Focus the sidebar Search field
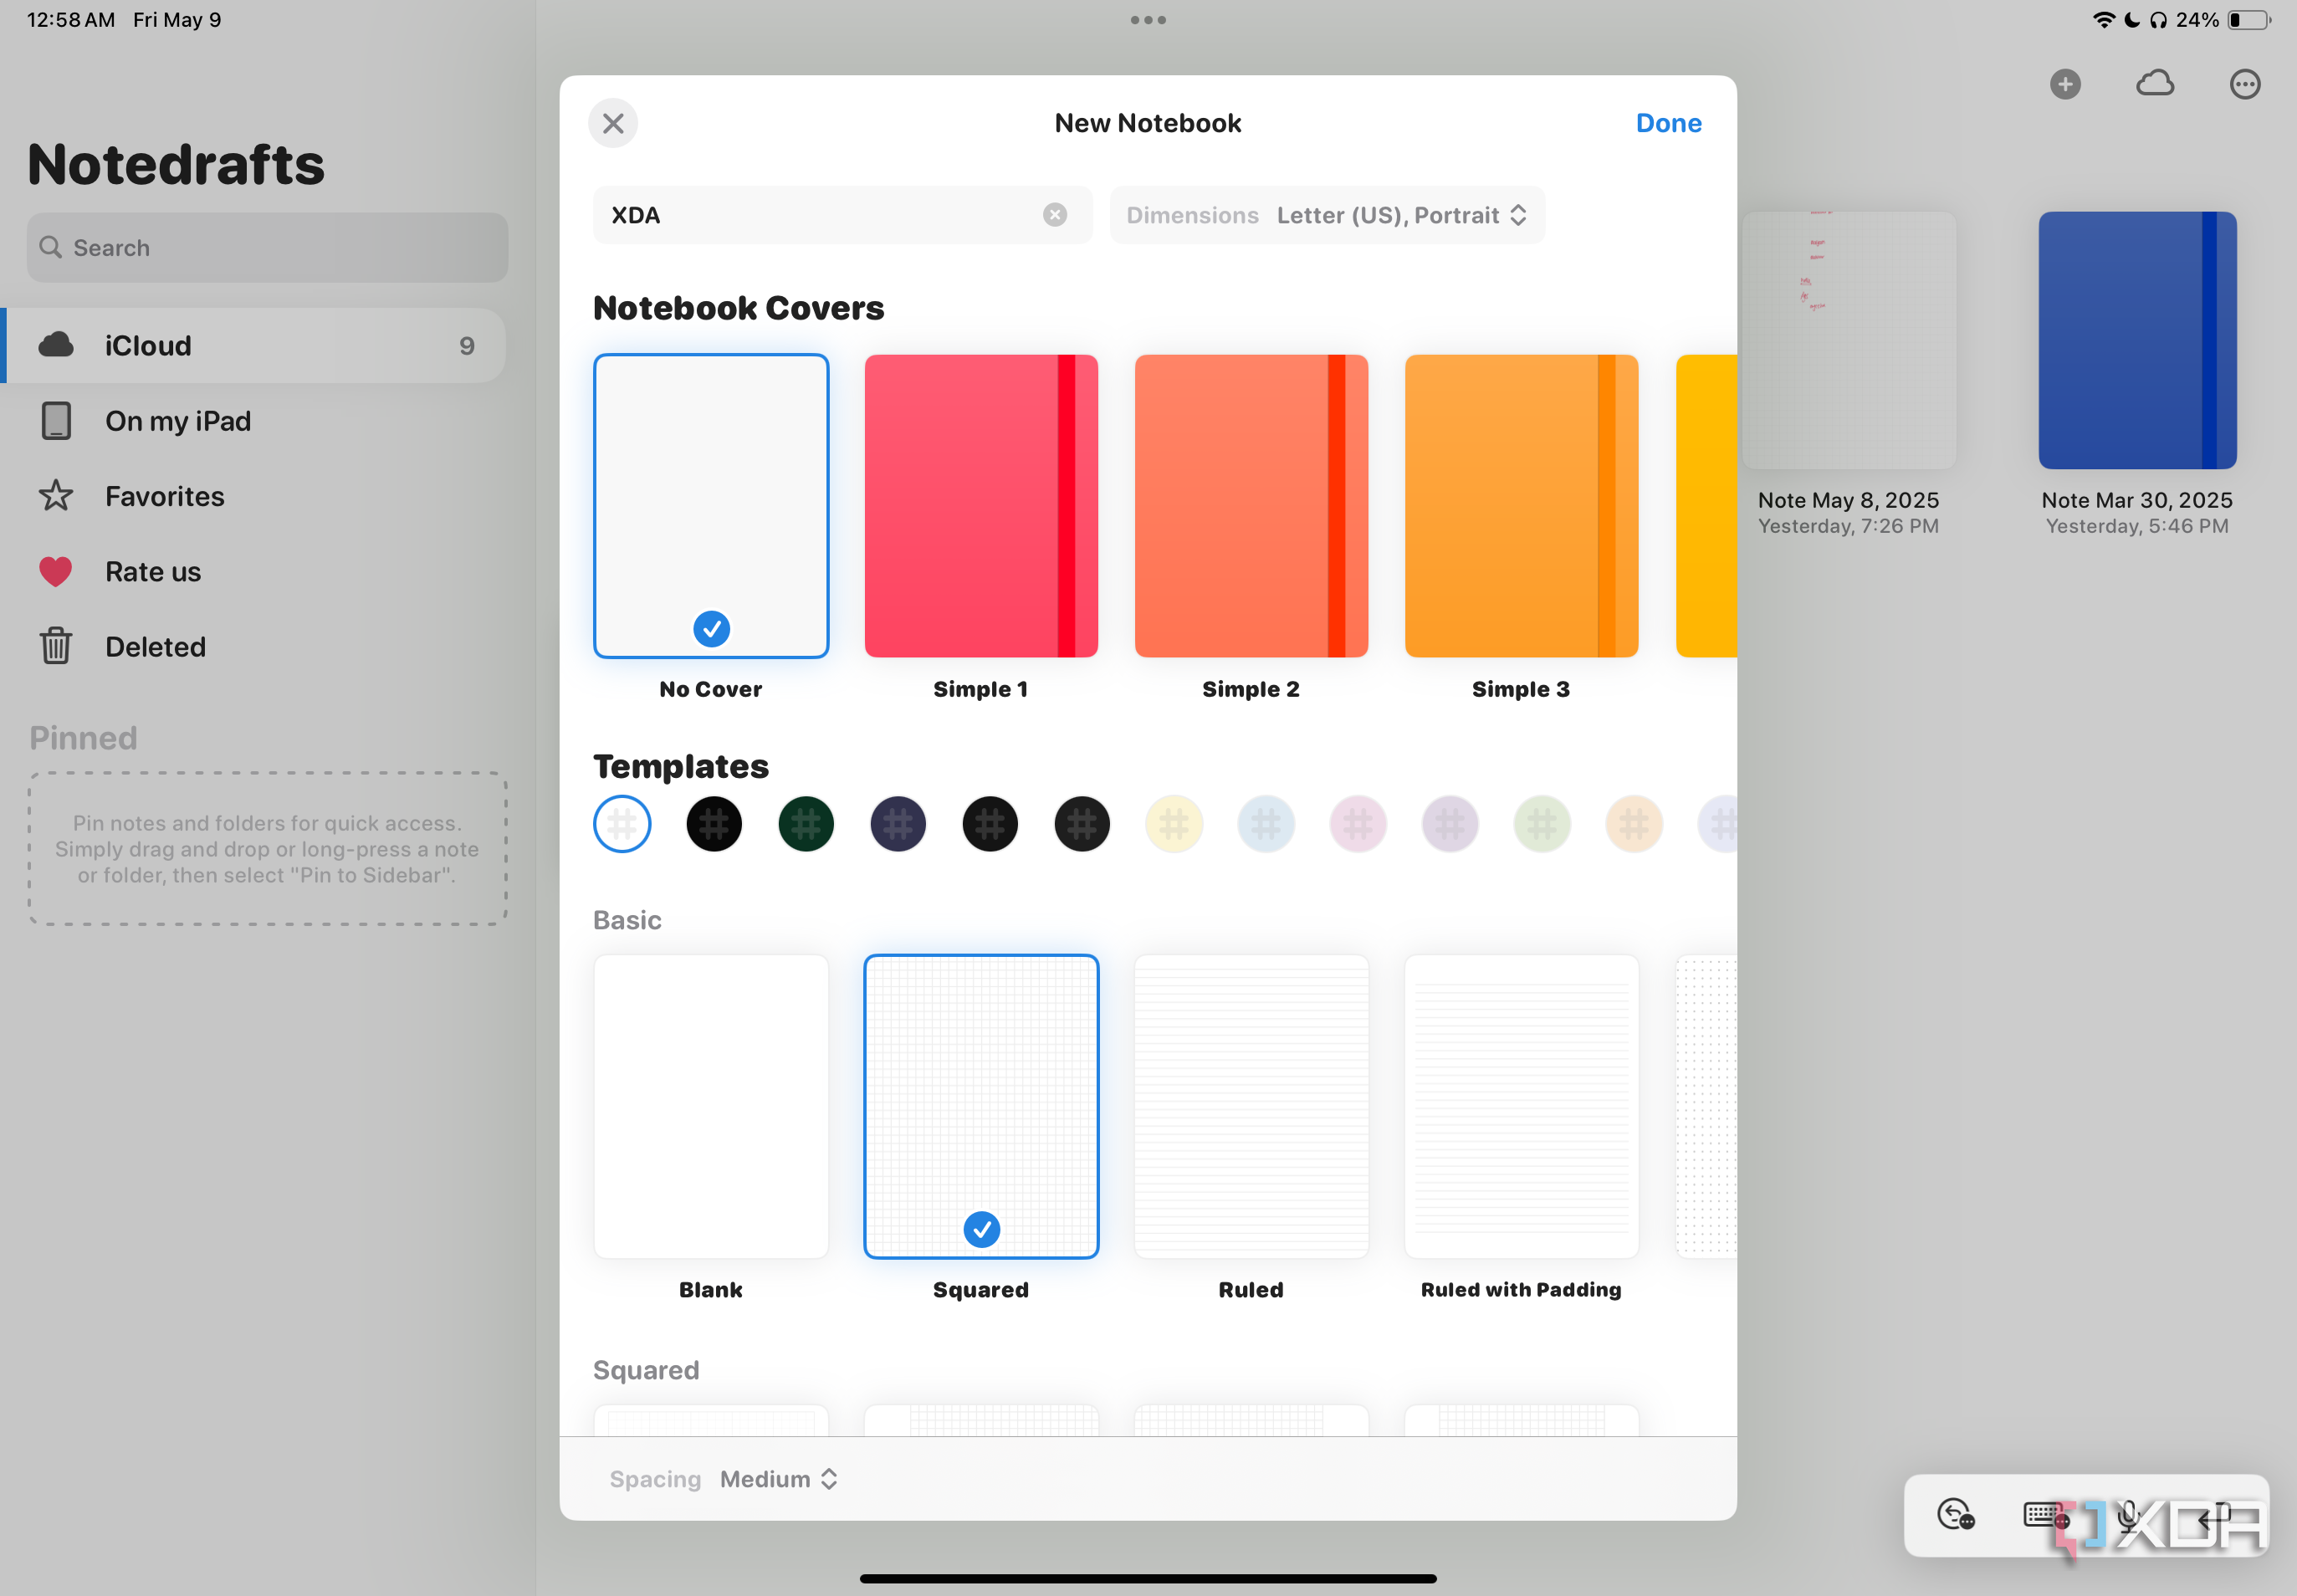2297x1596 pixels. click(x=267, y=247)
